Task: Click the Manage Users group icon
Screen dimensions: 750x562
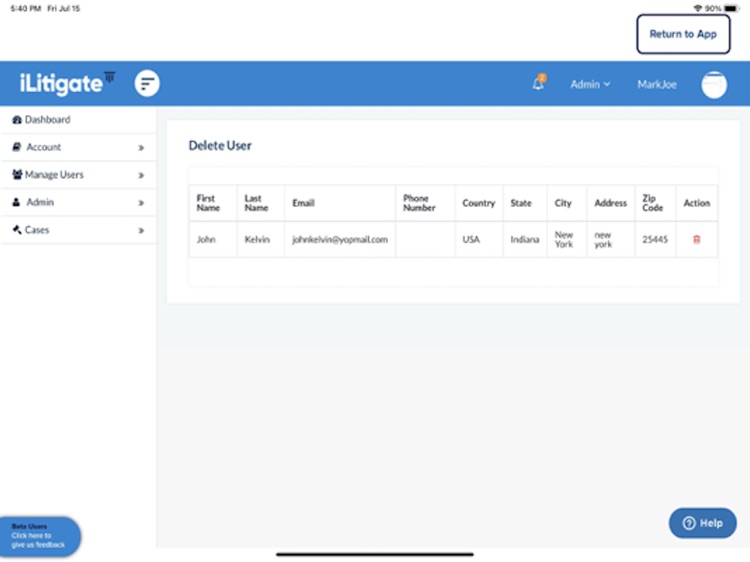Action: (x=17, y=174)
